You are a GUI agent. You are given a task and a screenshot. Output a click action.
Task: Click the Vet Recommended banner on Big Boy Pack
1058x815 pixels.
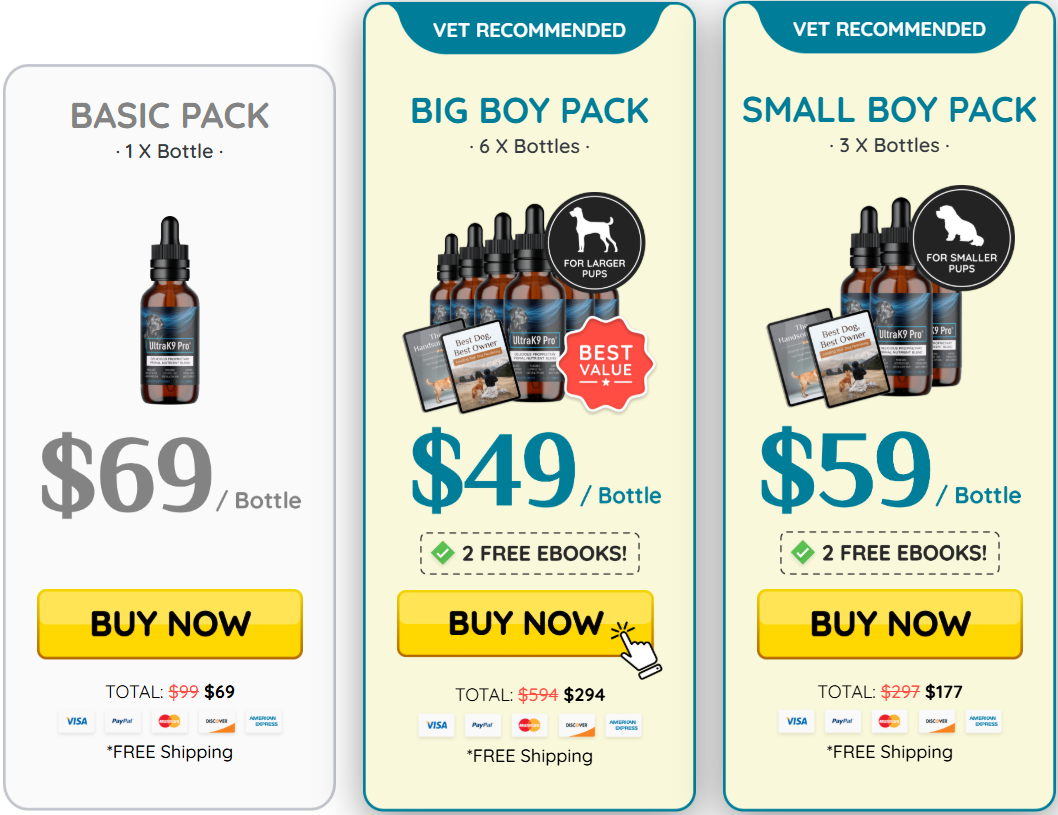[530, 30]
